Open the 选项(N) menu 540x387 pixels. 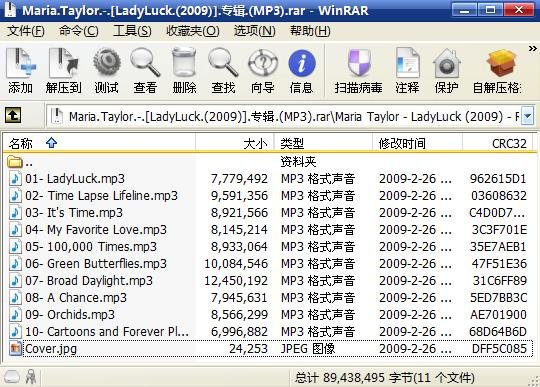[x=255, y=31]
